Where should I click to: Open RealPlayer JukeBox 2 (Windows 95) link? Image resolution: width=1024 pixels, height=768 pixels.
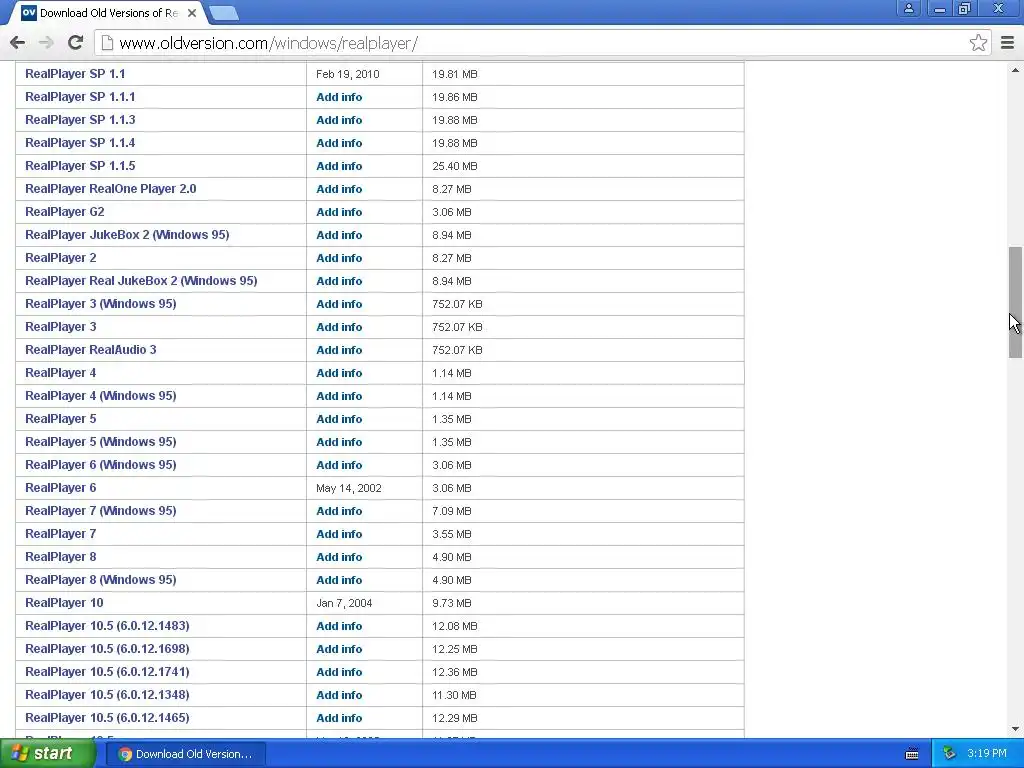click(127, 234)
